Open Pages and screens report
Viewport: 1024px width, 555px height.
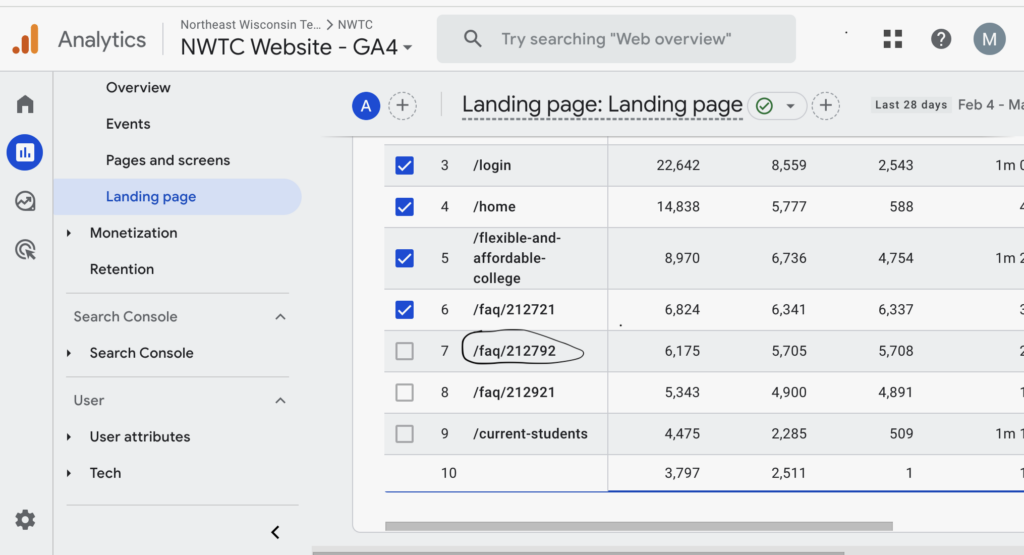168,160
